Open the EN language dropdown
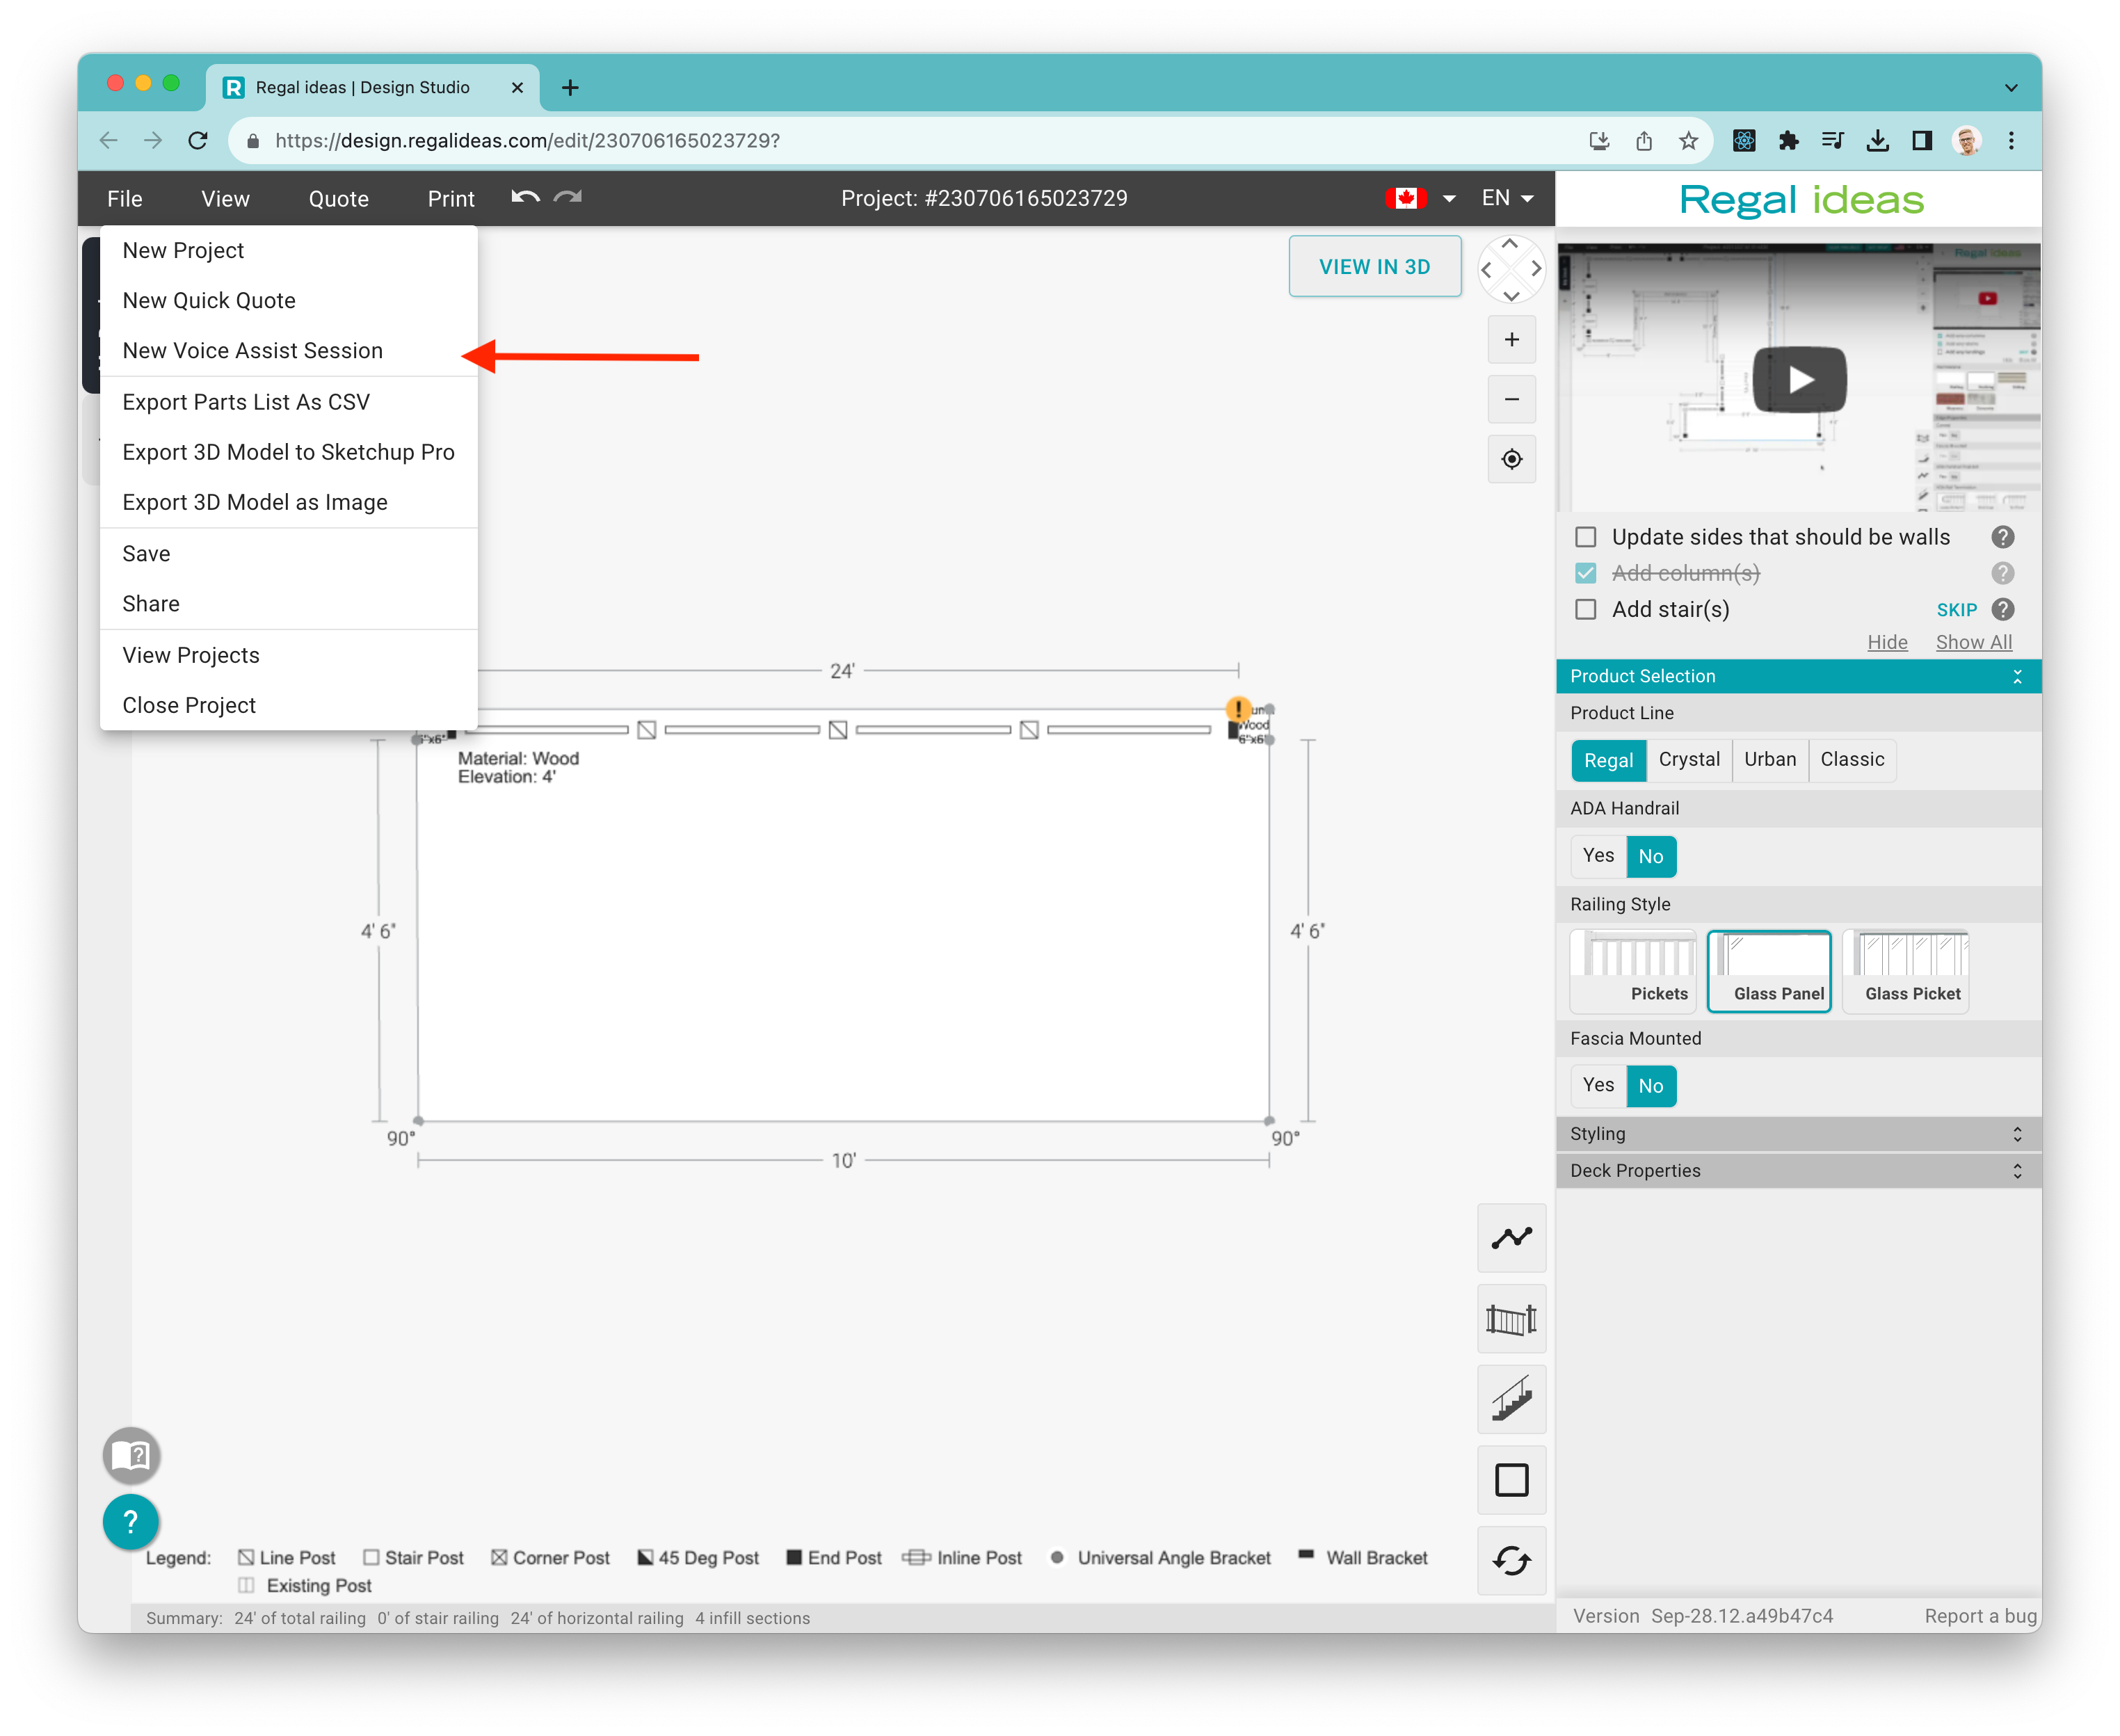The height and width of the screenshot is (1736, 2120). [x=1507, y=198]
